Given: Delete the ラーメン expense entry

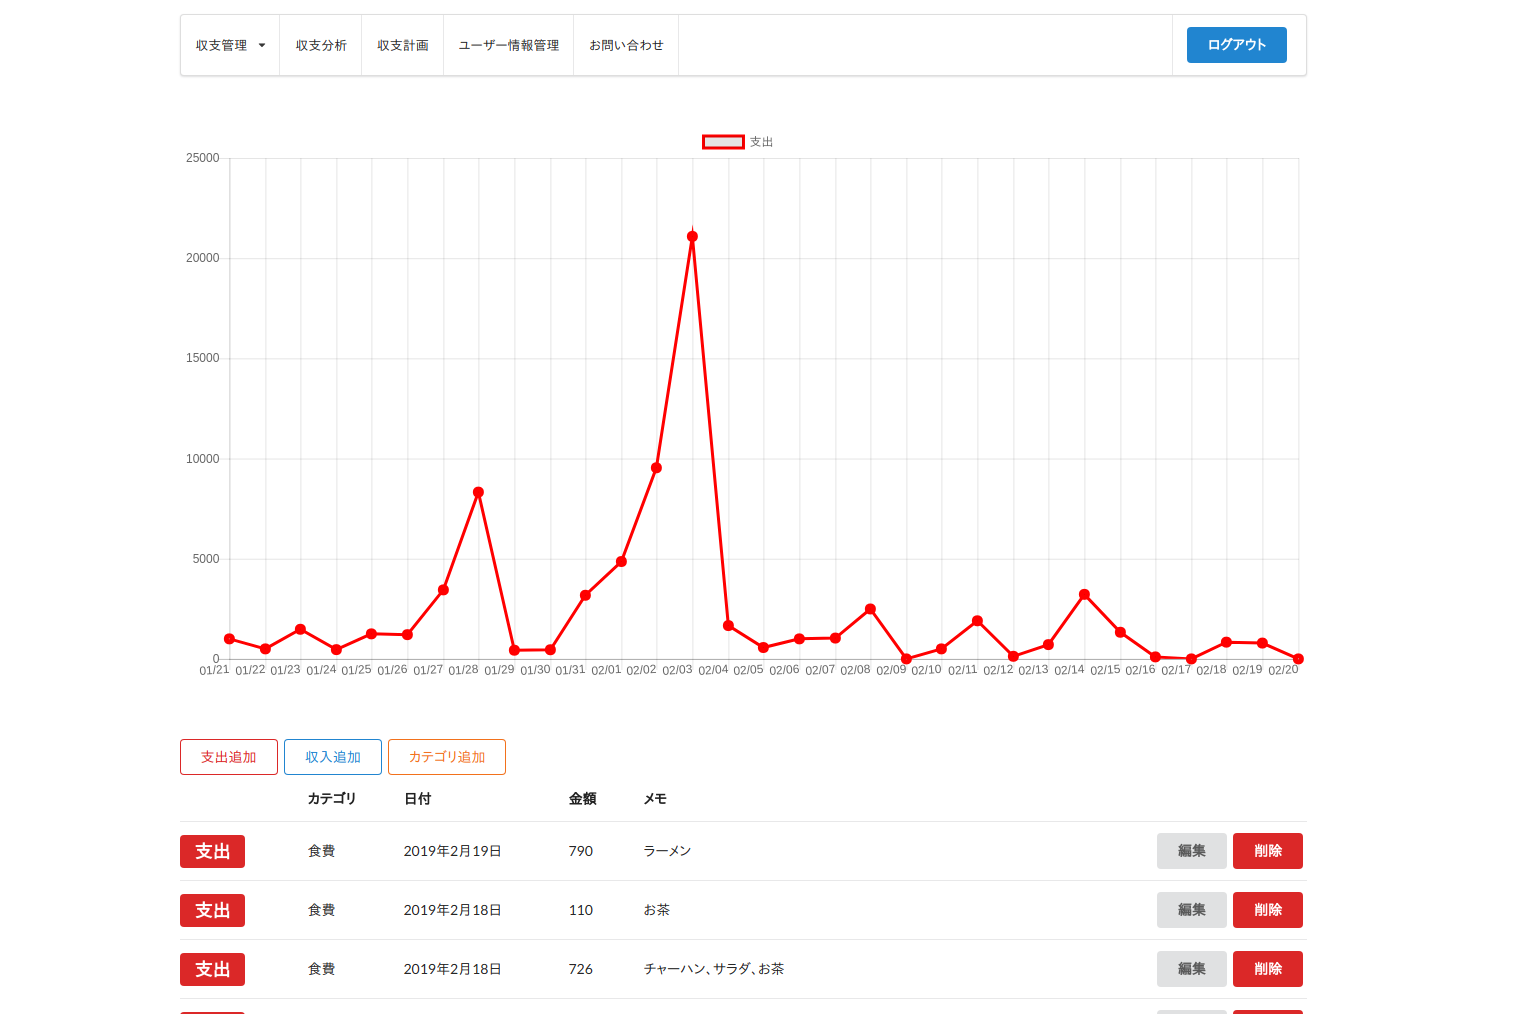Looking at the screenshot, I should (1267, 851).
